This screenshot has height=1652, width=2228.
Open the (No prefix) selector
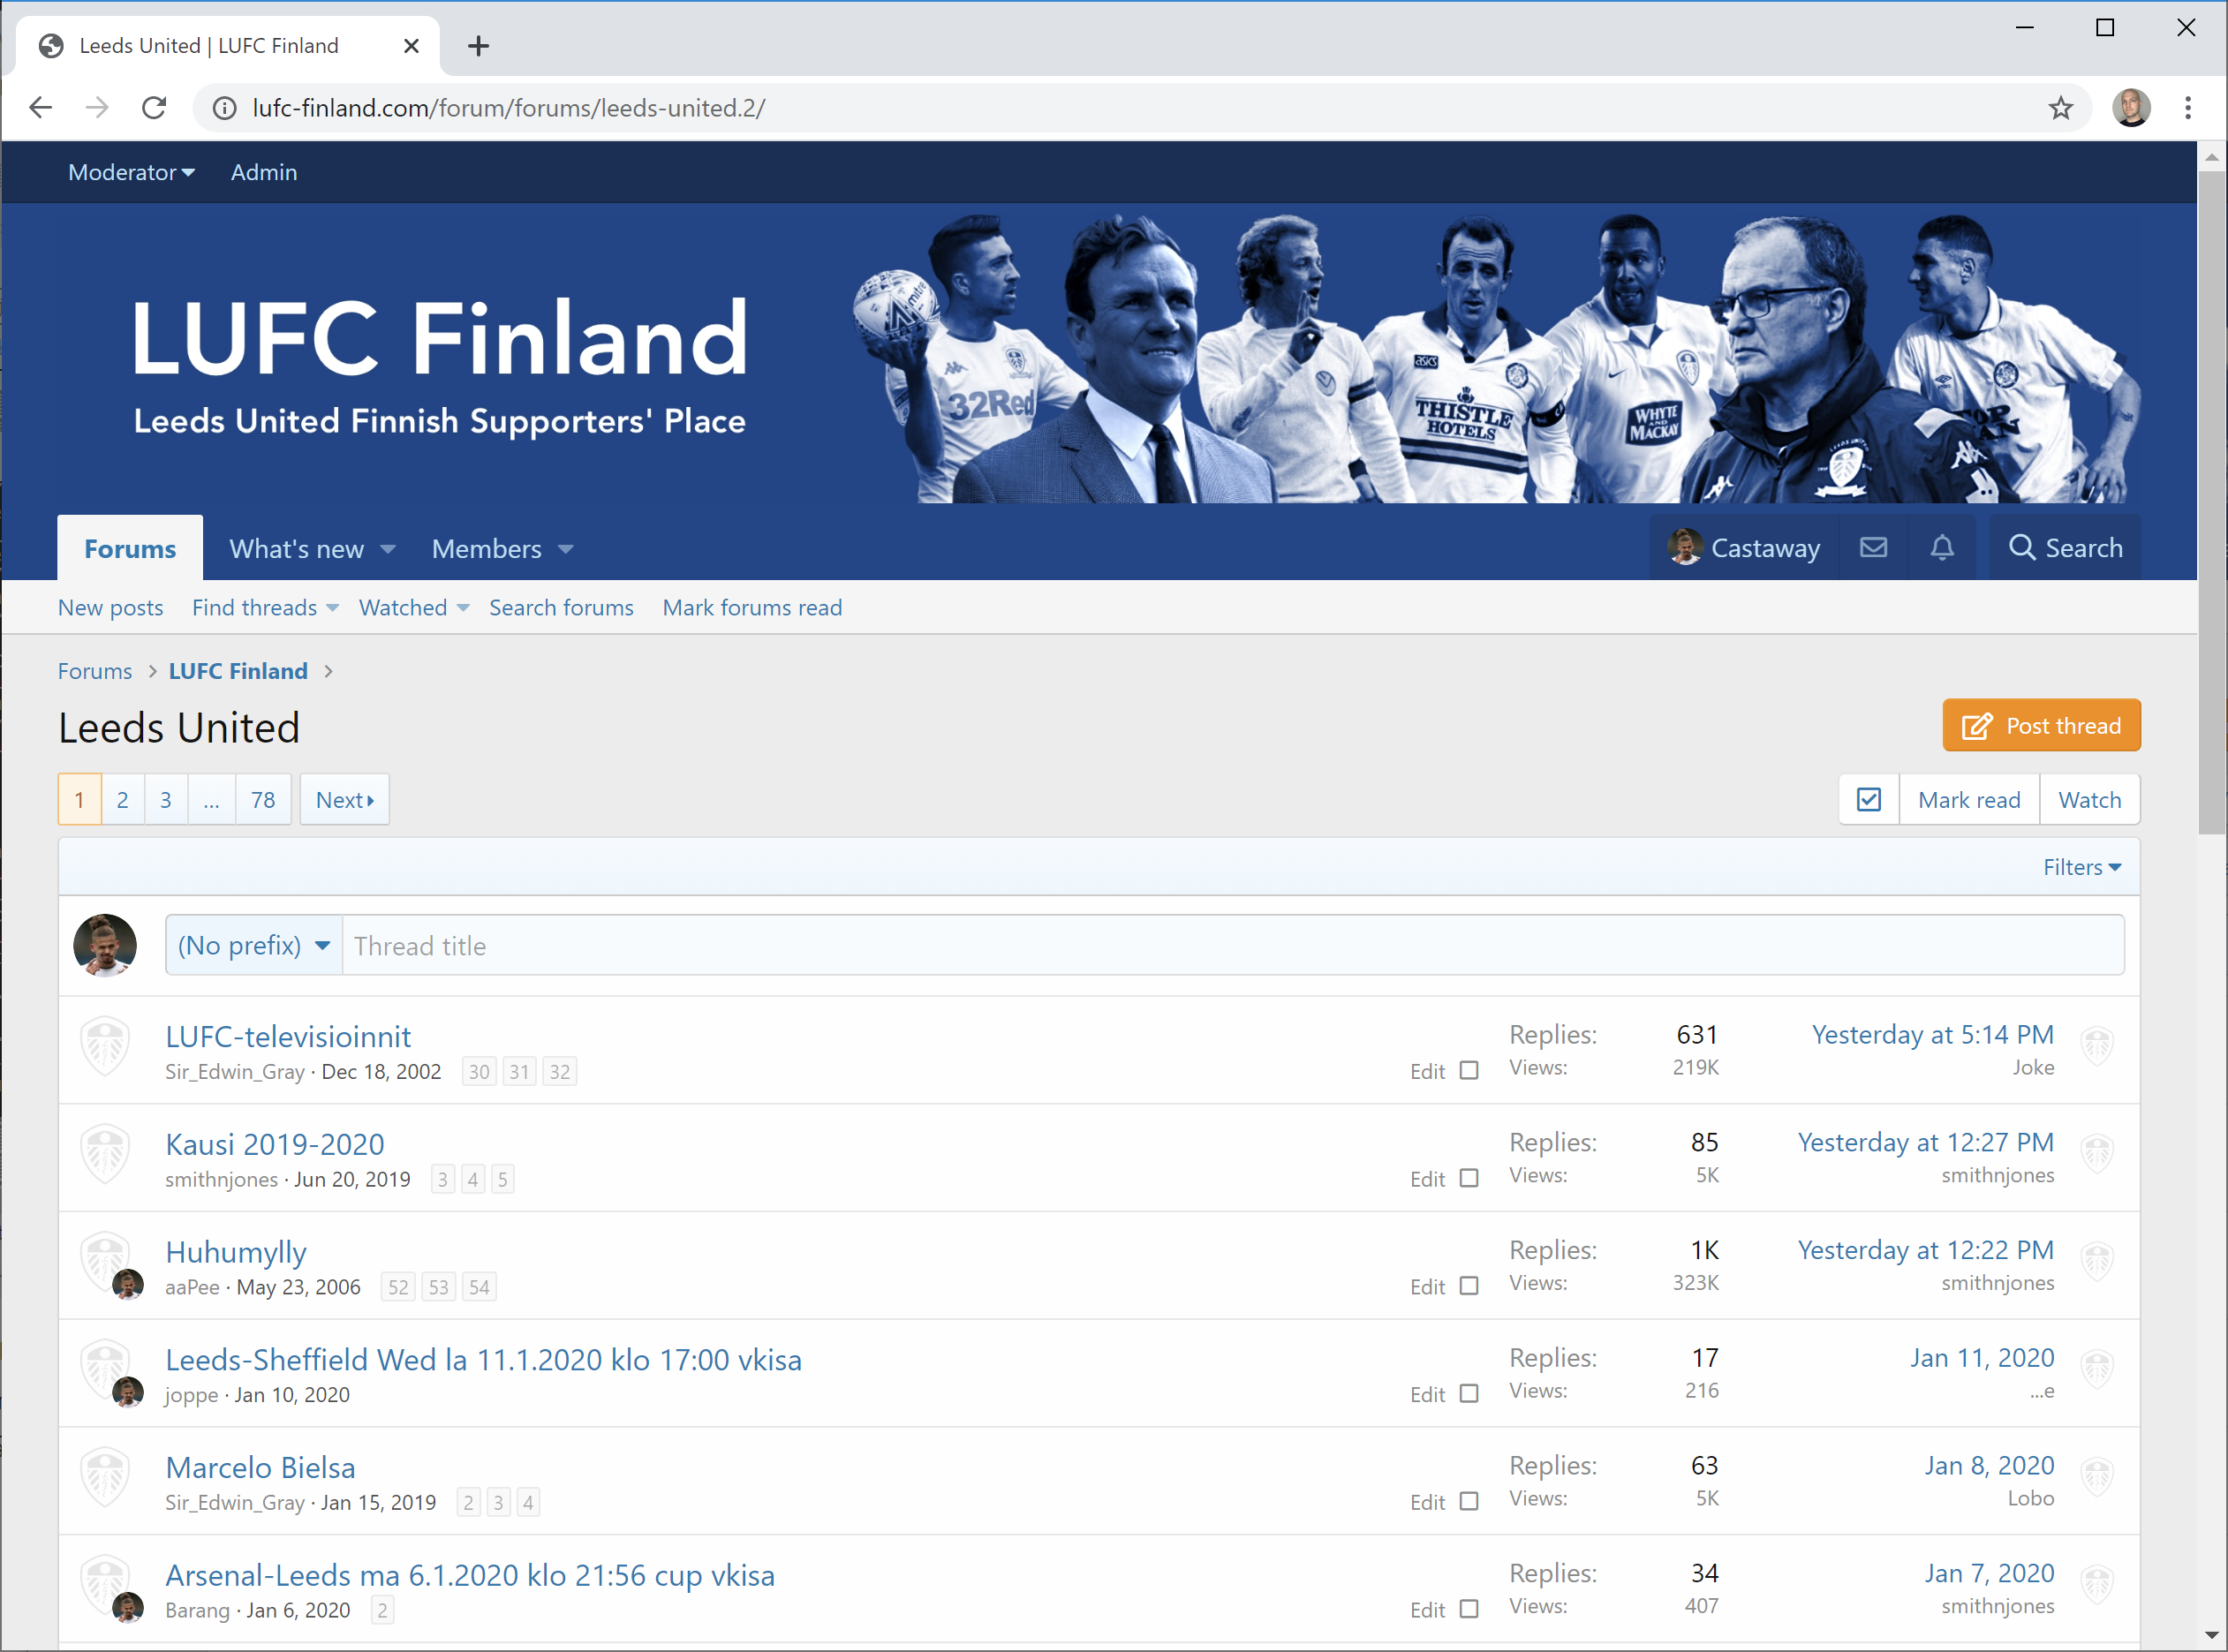[x=253, y=945]
